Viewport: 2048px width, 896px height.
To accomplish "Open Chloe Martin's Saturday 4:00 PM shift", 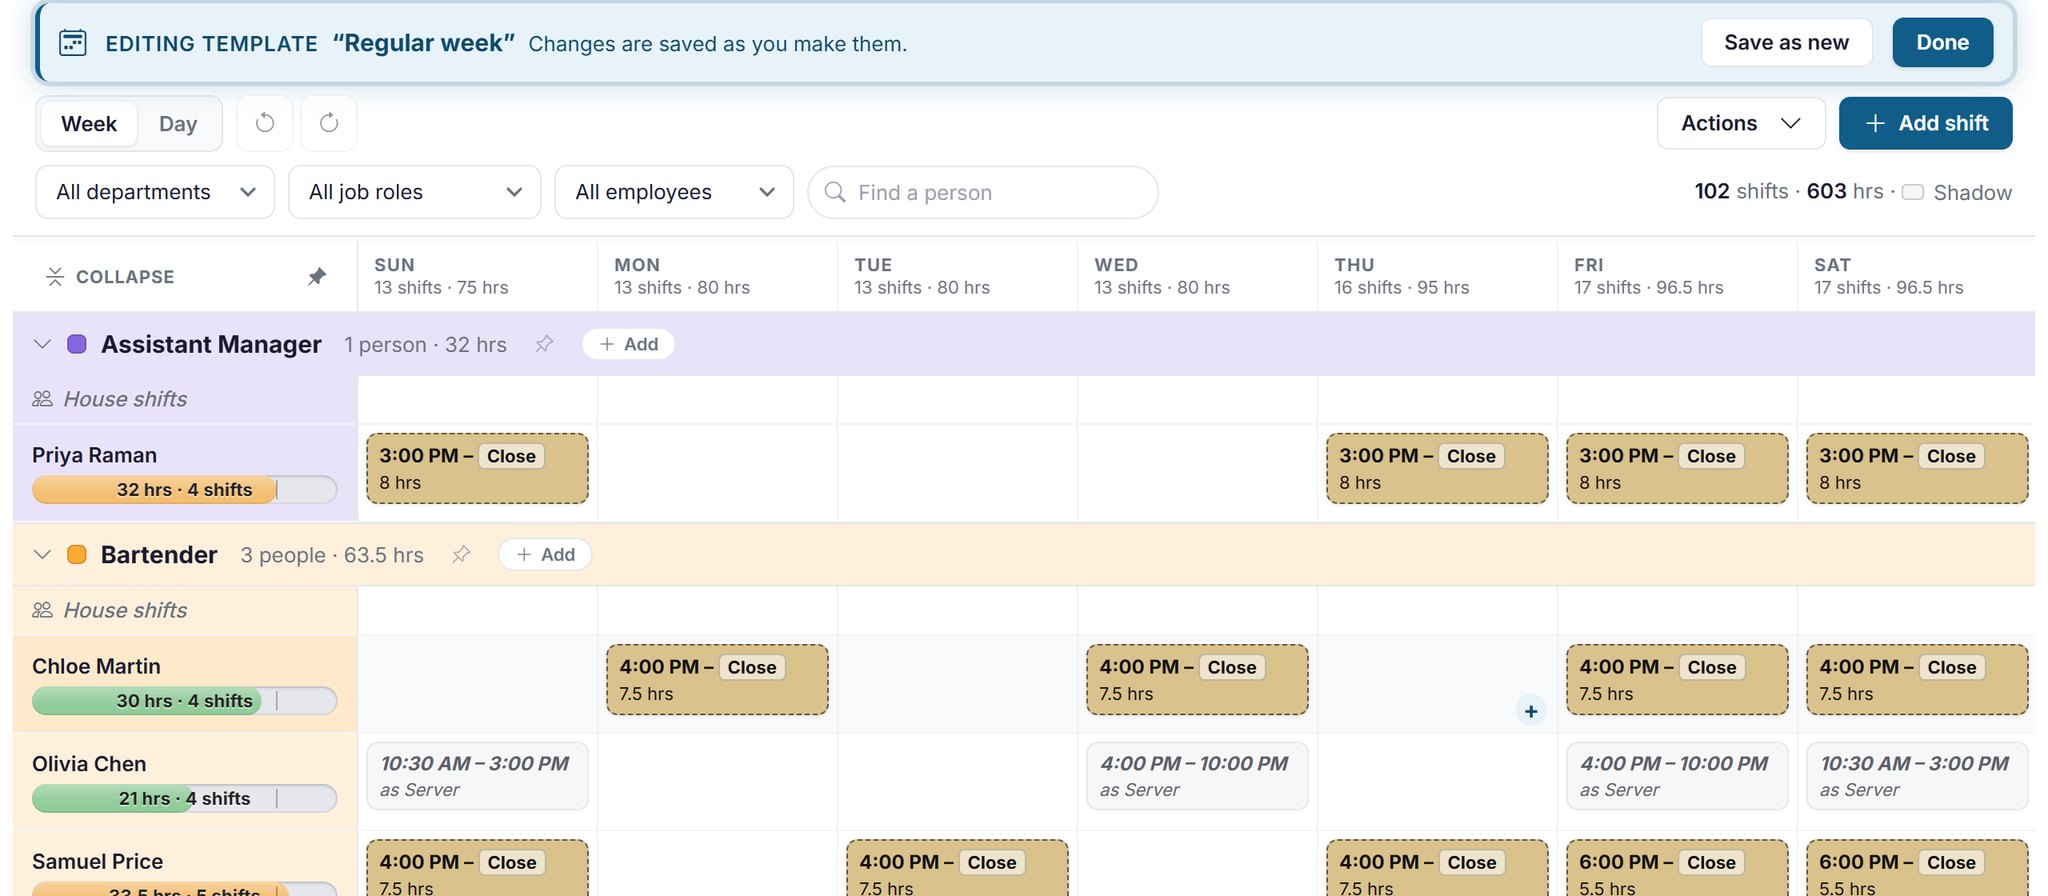I will pos(1917,679).
